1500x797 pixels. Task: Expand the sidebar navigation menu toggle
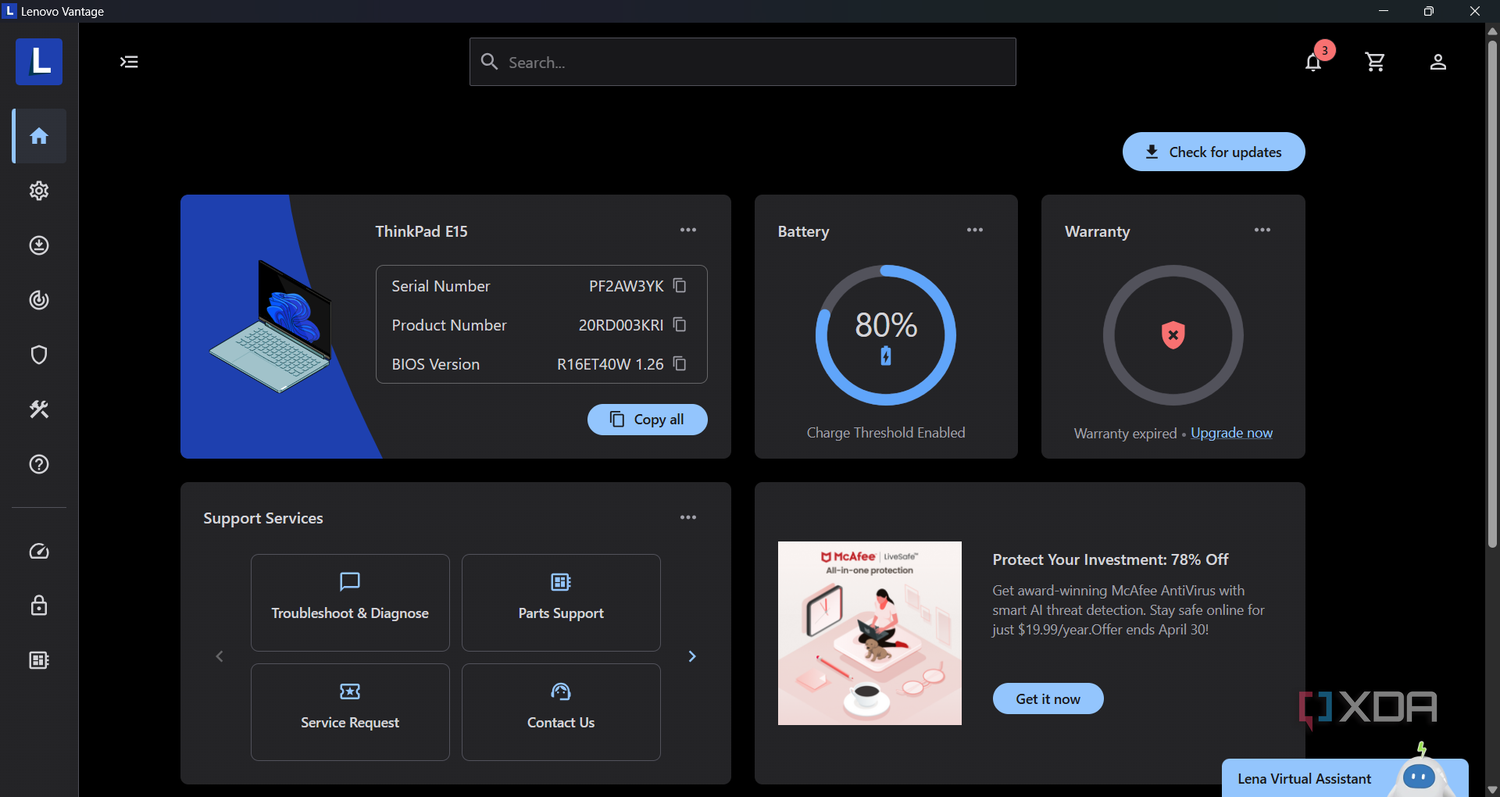(129, 62)
